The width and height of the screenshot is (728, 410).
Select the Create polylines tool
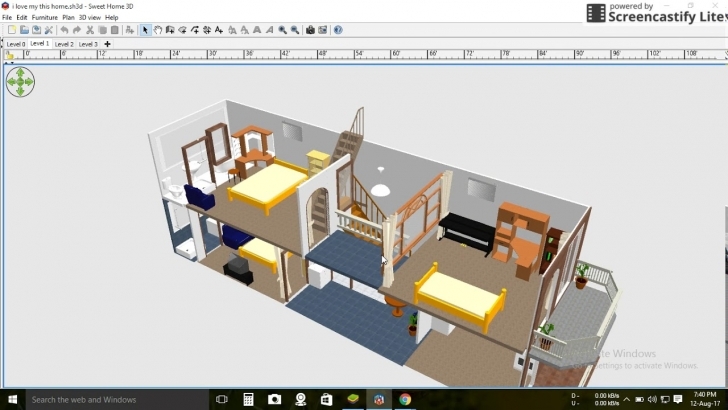pyautogui.click(x=195, y=30)
